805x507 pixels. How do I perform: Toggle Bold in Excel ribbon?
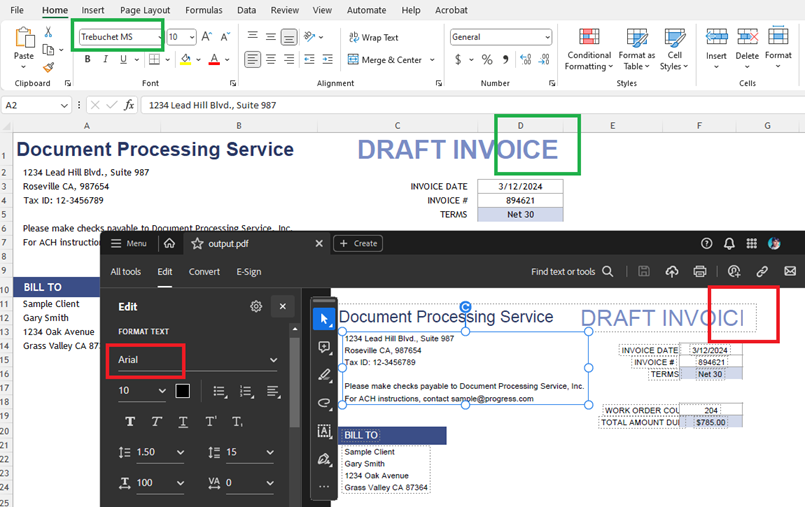click(x=88, y=60)
